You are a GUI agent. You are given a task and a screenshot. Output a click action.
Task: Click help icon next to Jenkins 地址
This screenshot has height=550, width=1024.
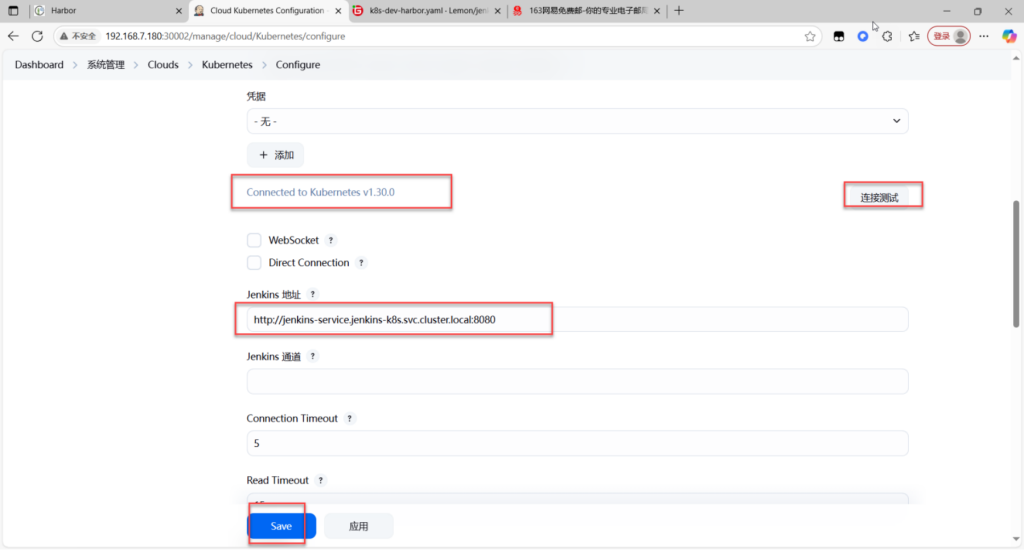point(312,295)
